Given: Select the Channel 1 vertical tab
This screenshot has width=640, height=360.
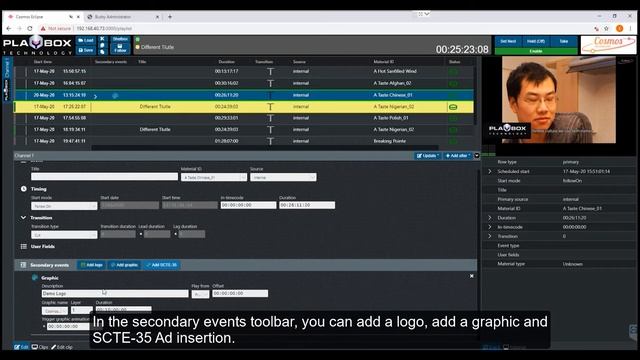Looking at the screenshot, I should 7,67.
